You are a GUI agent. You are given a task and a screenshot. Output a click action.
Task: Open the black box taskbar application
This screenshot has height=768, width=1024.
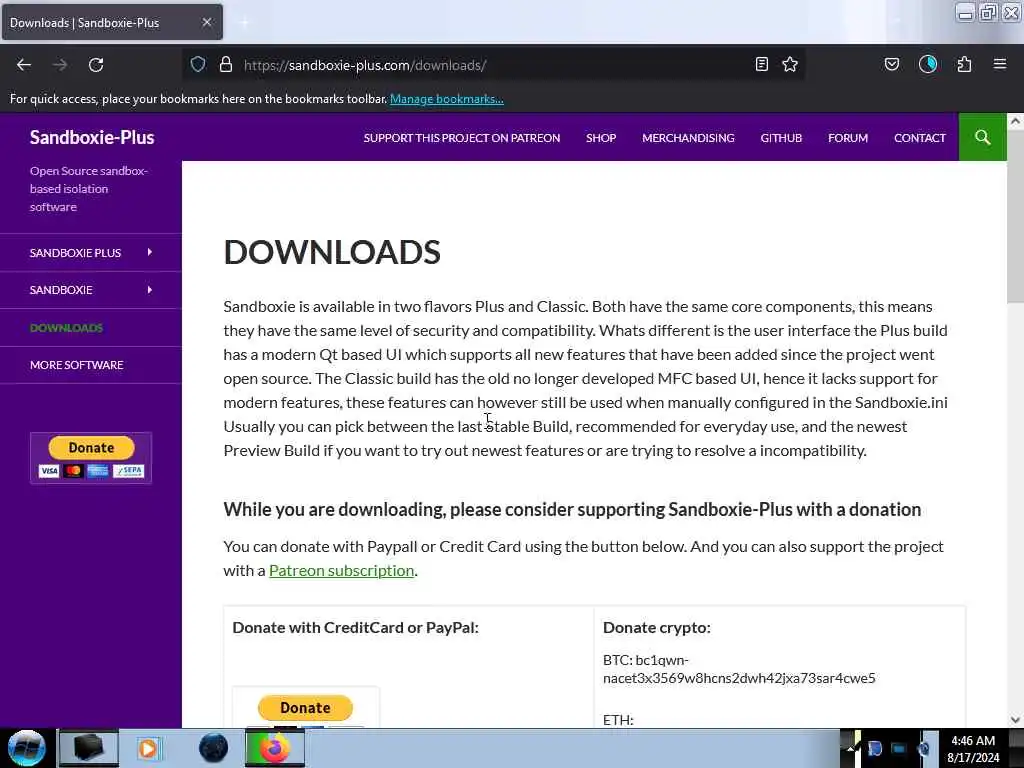[89, 748]
